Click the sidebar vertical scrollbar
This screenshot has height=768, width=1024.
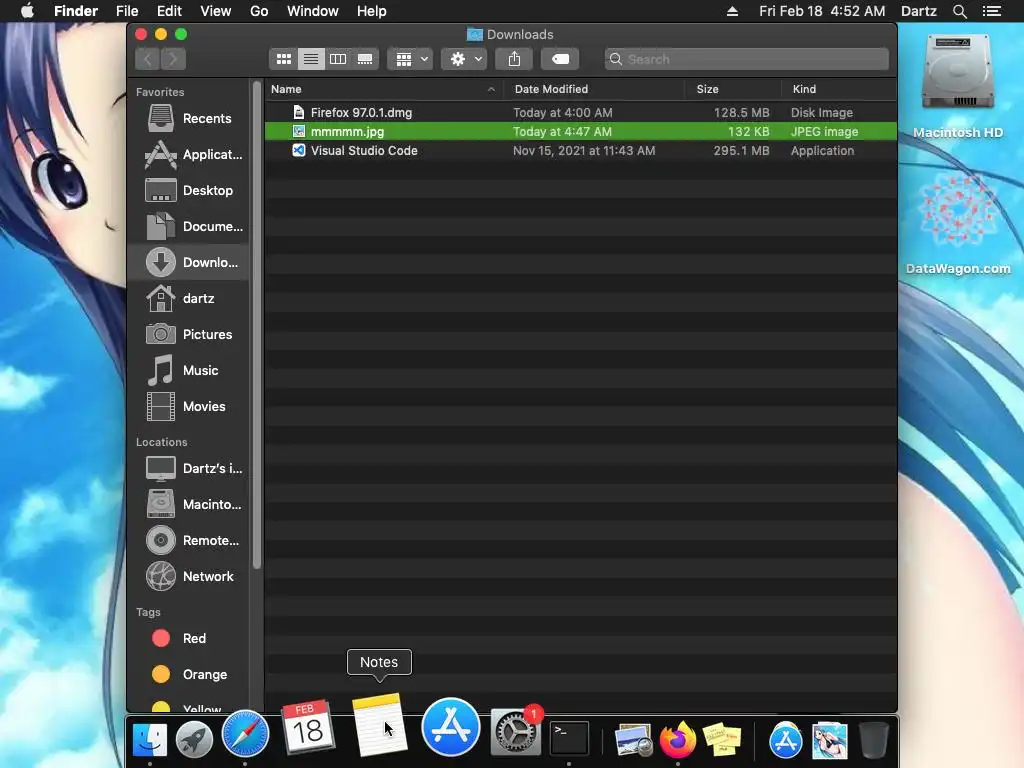pos(257,324)
